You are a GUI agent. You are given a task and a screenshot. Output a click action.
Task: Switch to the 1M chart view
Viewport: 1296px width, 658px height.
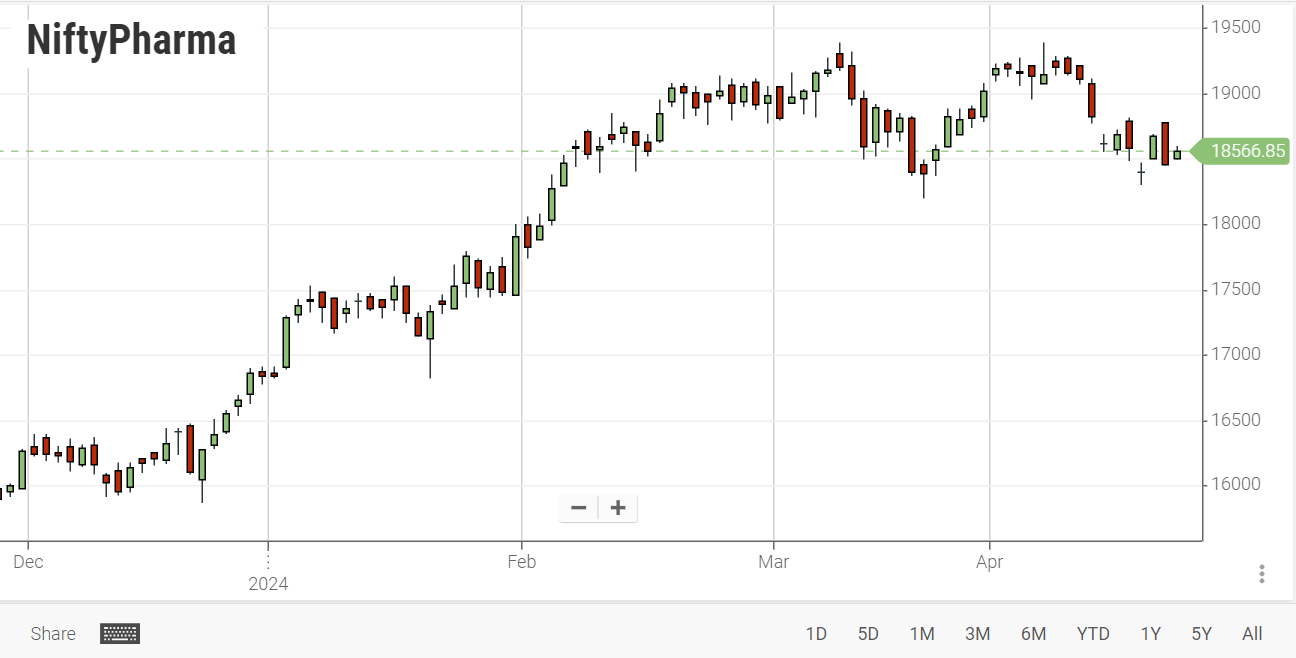[x=923, y=633]
